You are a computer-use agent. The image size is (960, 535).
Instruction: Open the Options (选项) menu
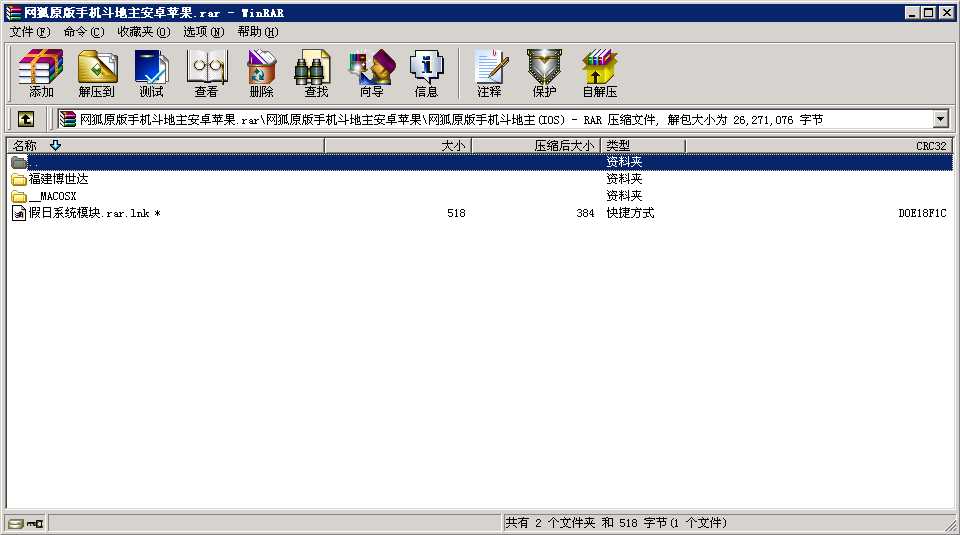click(x=204, y=32)
